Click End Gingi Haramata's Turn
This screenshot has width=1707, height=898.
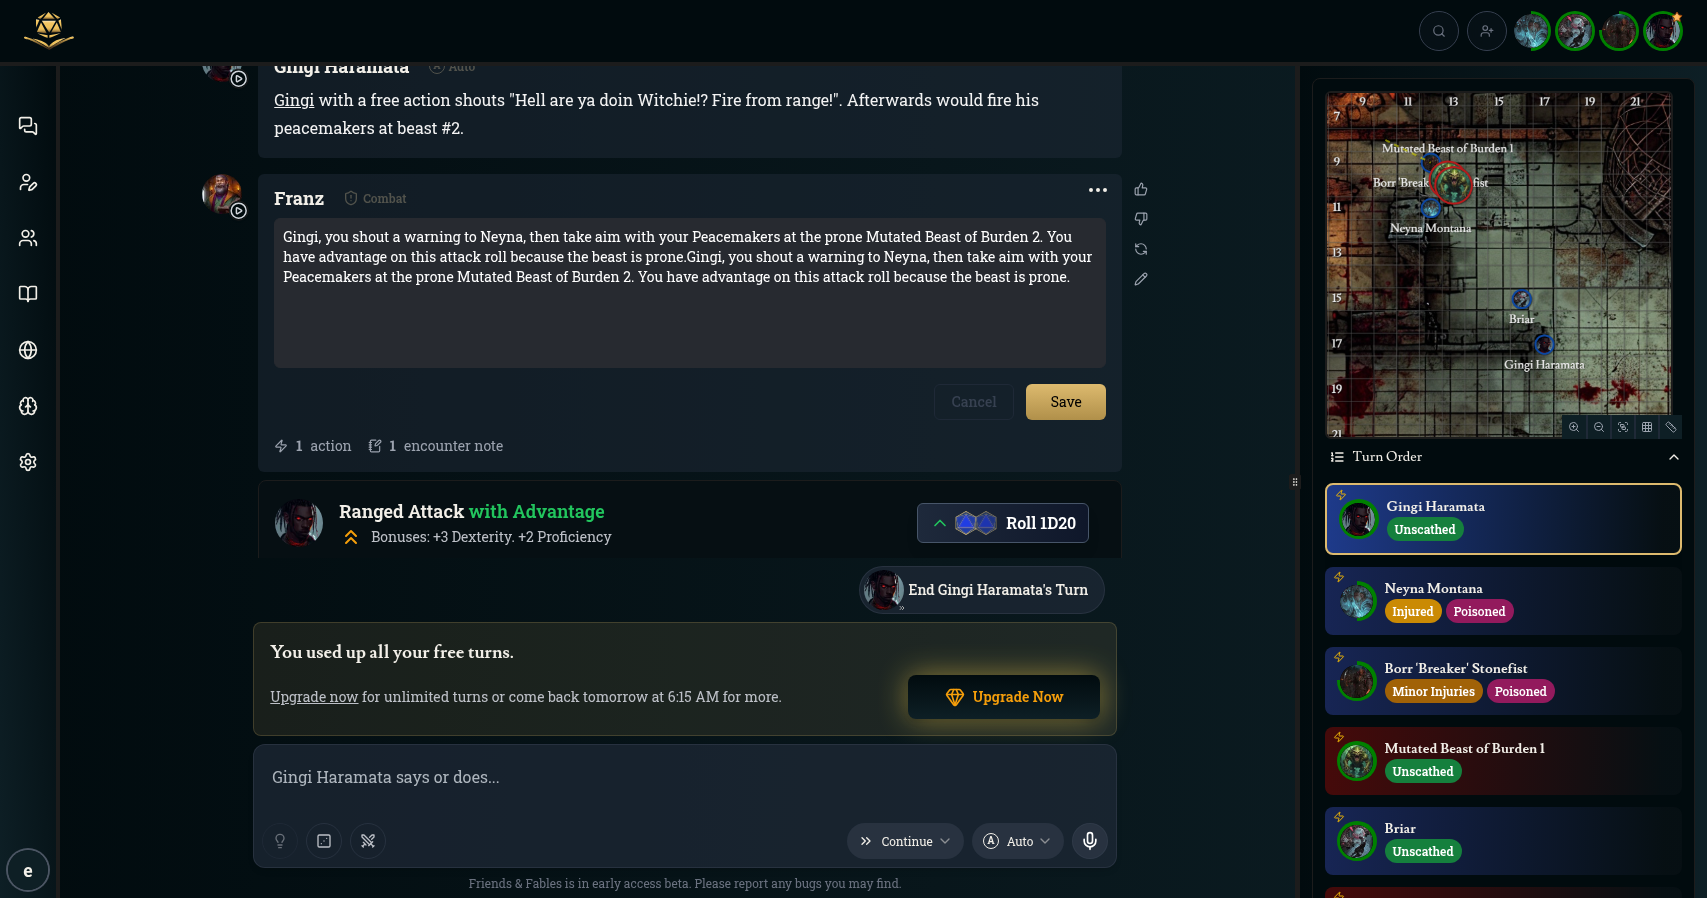(x=982, y=590)
